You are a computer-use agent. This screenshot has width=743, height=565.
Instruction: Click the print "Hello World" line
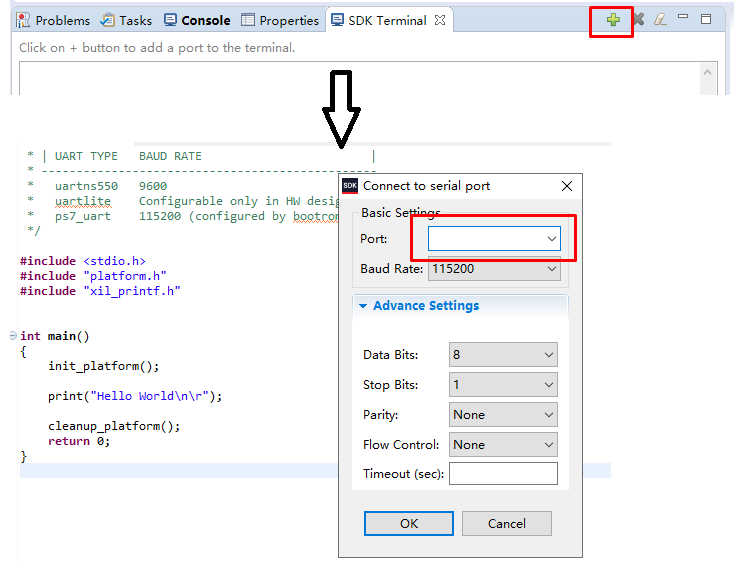click(x=135, y=396)
